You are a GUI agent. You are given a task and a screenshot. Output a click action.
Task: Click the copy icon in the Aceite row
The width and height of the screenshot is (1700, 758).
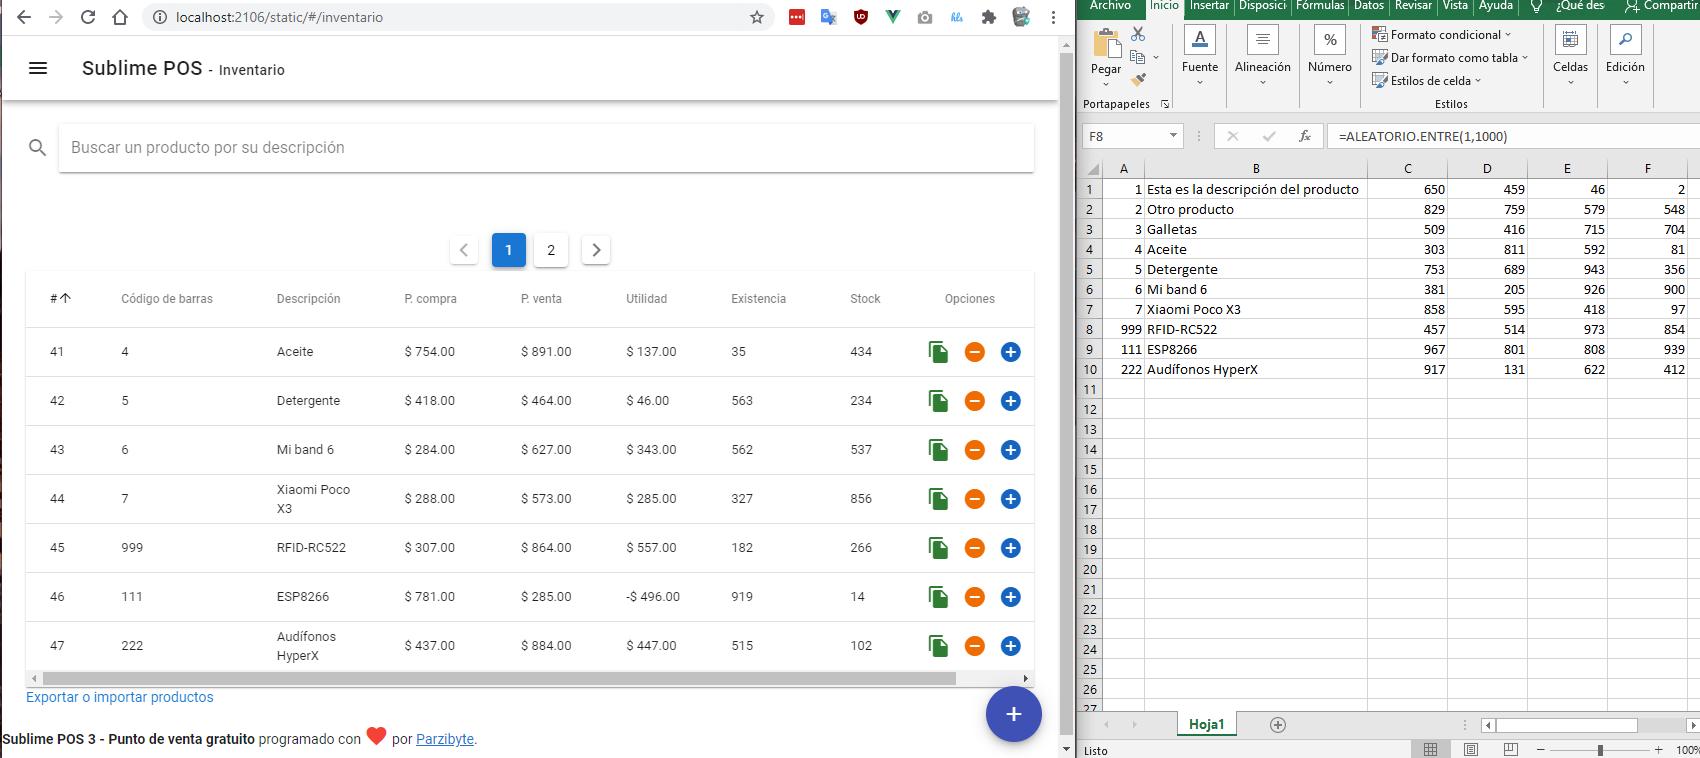click(x=938, y=352)
